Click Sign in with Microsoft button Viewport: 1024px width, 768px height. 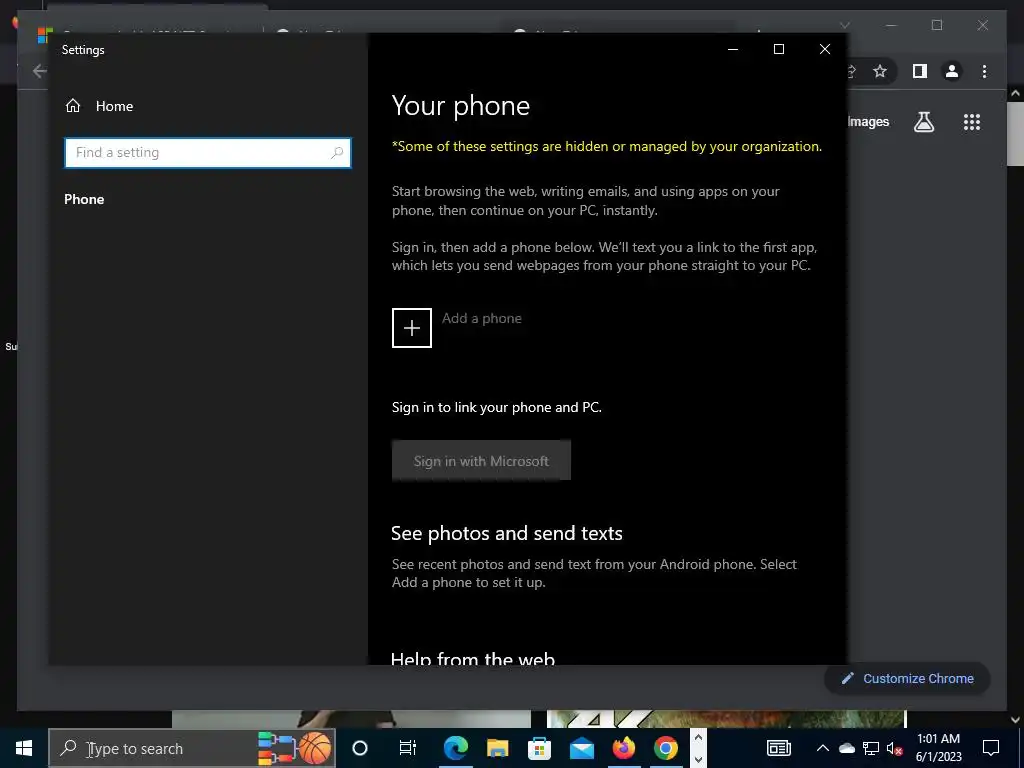coord(481,460)
